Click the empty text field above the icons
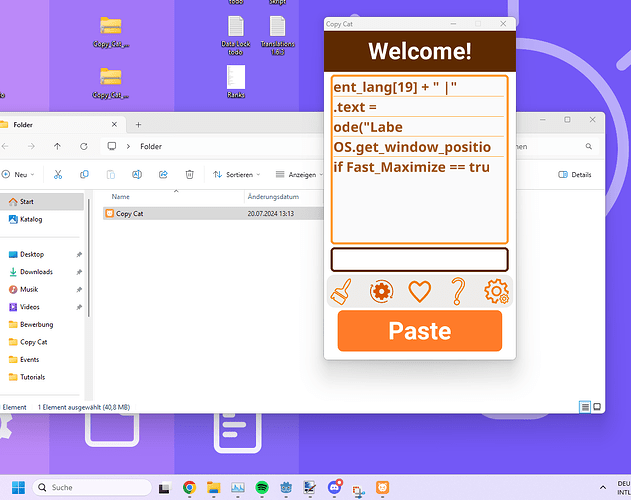Screen dimensions: 631x500 (x=419, y=259)
